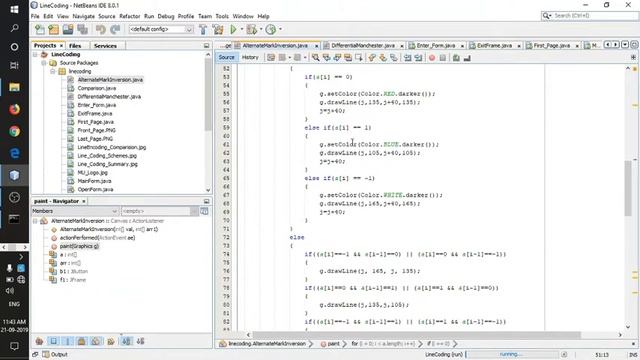Click the Toggle Highlight Search icon
The width and height of the screenshot is (640, 360).
348,58
